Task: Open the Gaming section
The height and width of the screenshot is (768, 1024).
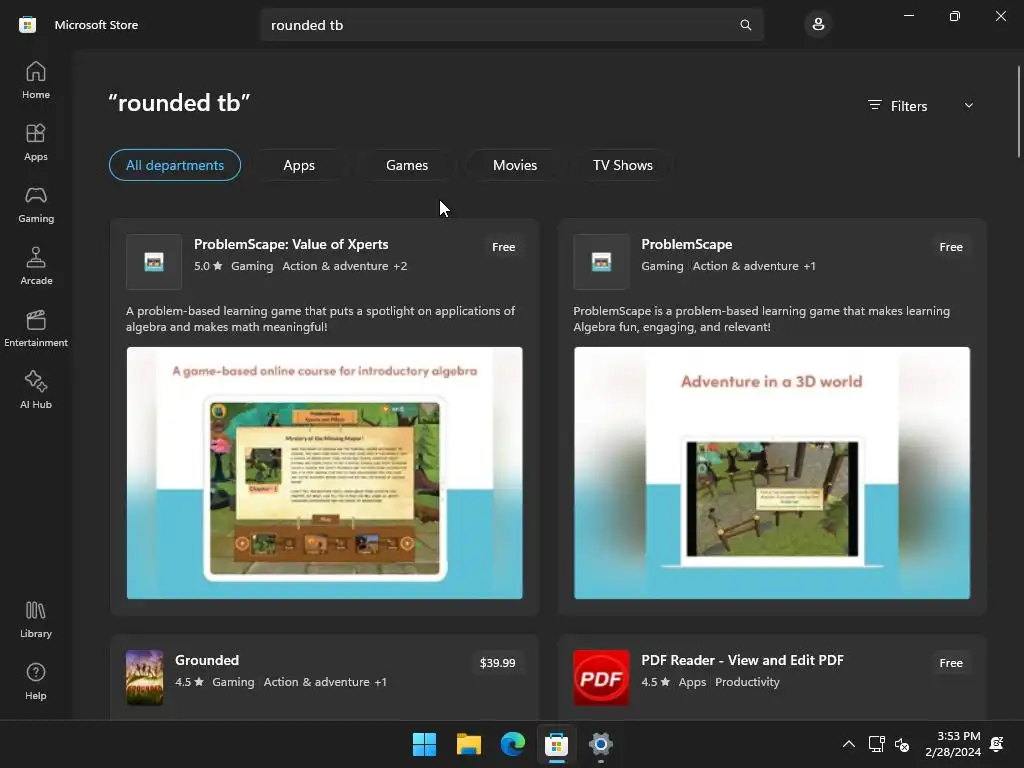Action: (36, 204)
